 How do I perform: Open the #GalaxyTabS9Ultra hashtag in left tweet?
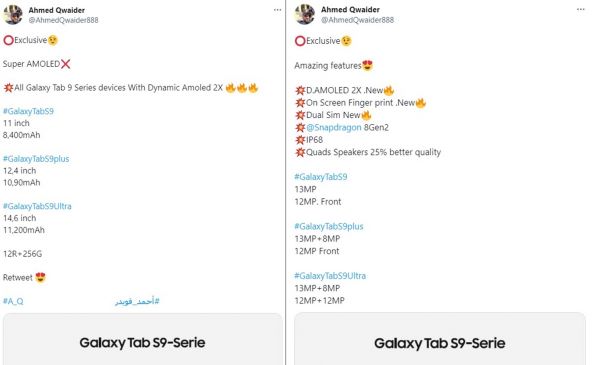37,206
